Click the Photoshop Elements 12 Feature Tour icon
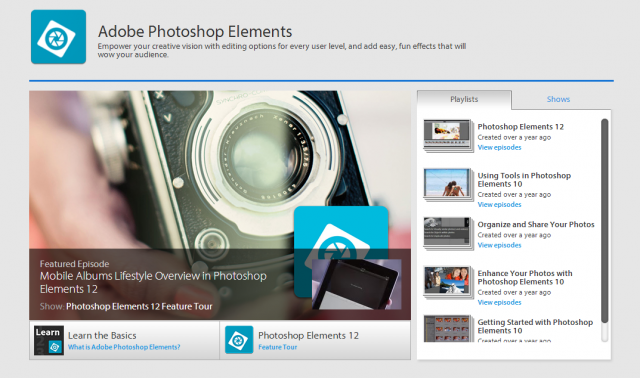This screenshot has height=378, width=640. pos(239,340)
